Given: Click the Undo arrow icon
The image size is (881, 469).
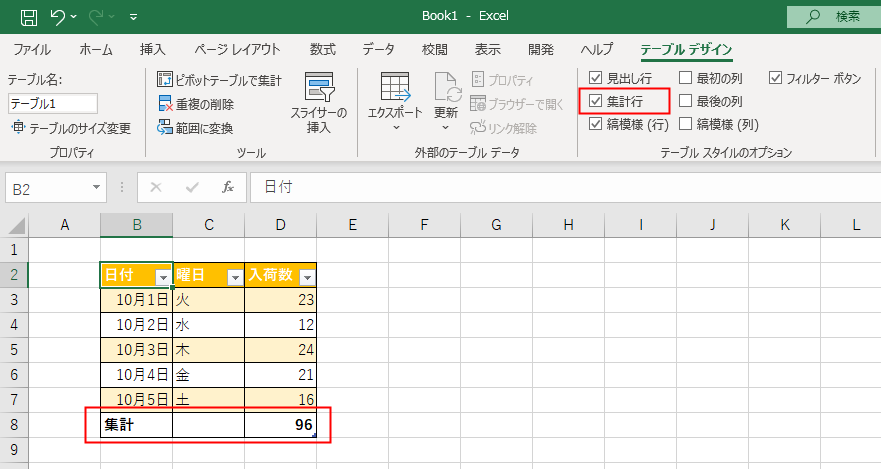Looking at the screenshot, I should click(x=57, y=17).
